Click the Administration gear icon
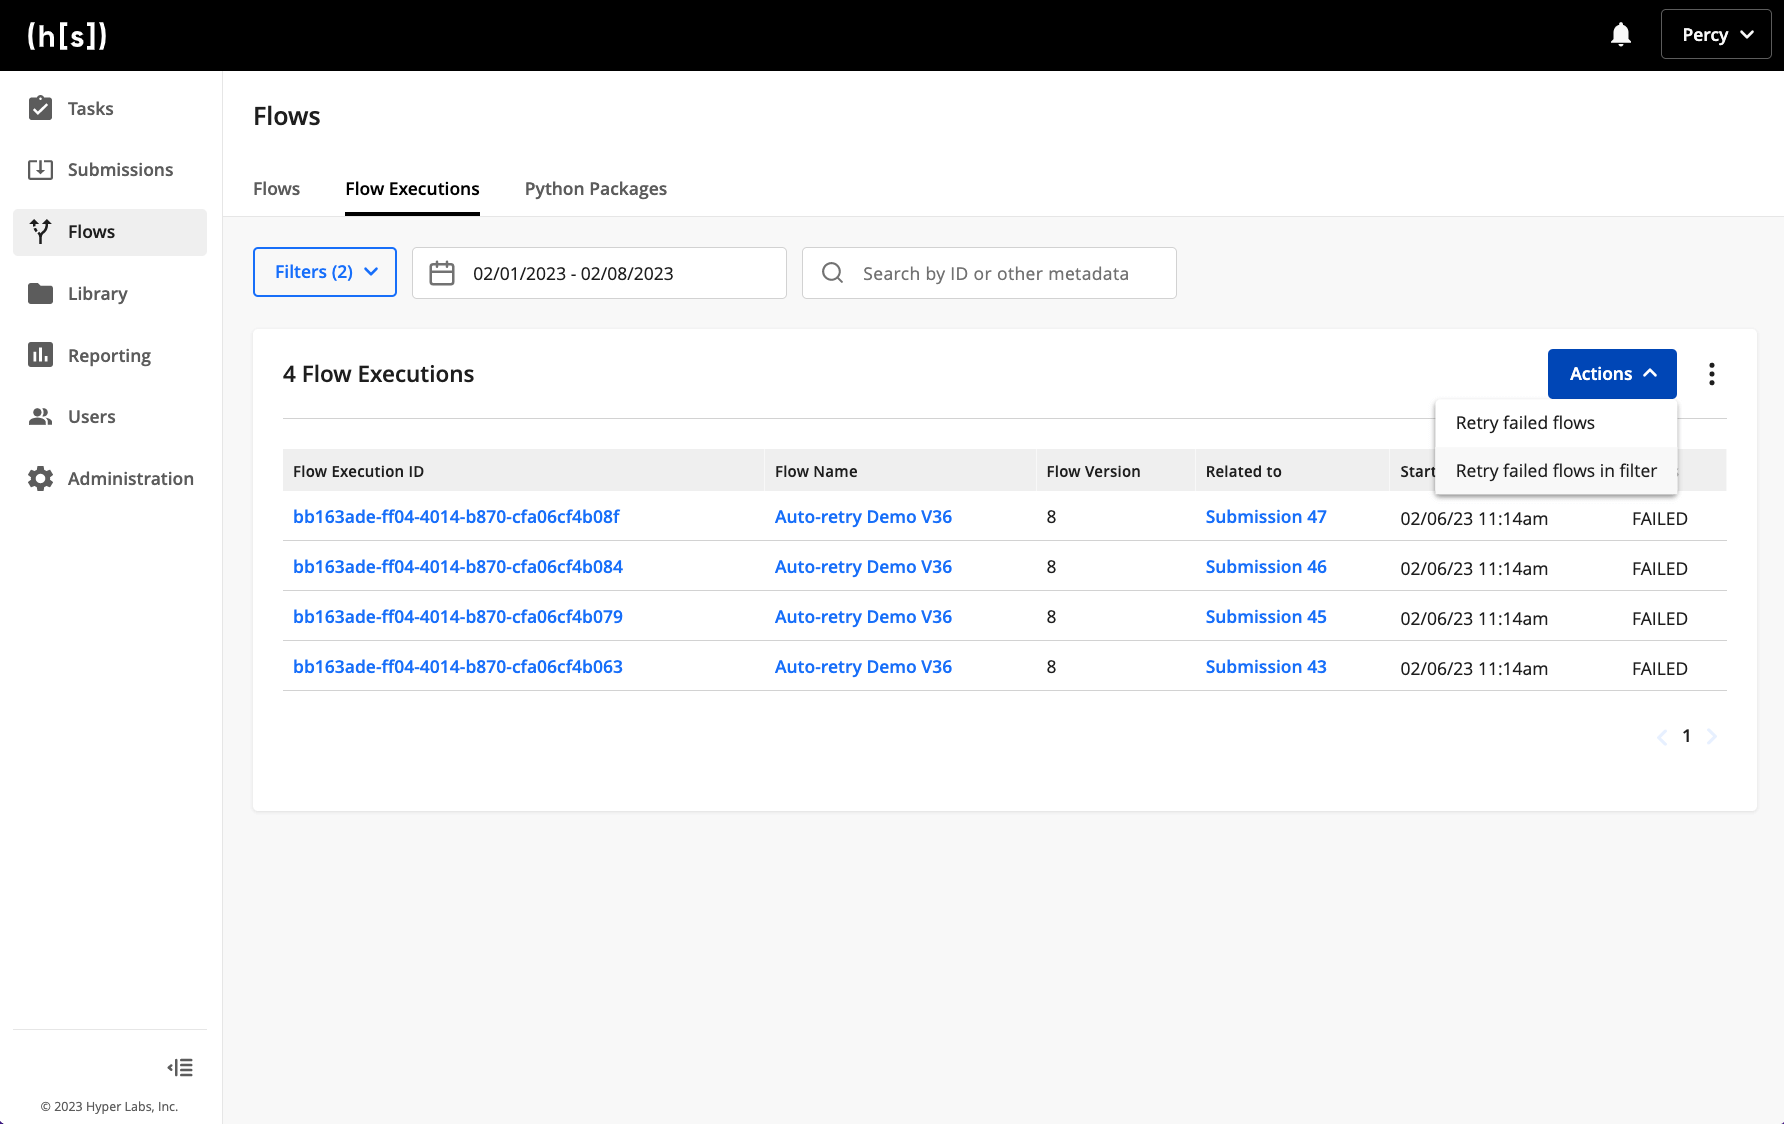Viewport: 1784px width, 1124px height. [40, 479]
